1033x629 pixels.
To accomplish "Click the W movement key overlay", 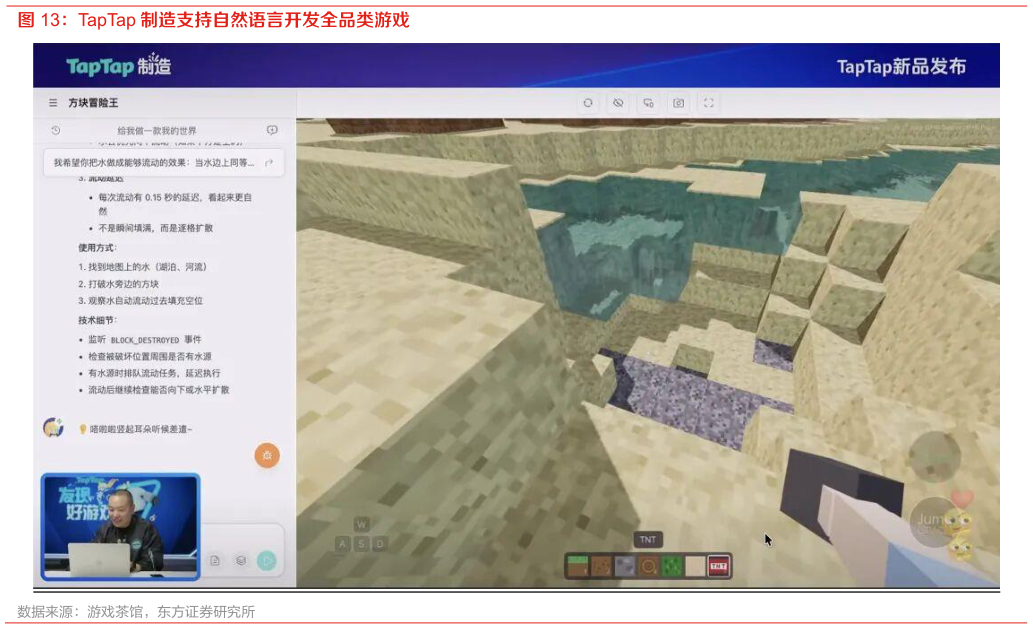I will pyautogui.click(x=361, y=525).
